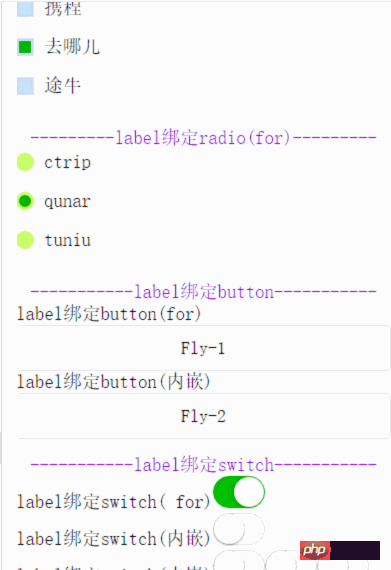Tap the Fly-1 button
Image resolution: width=391 pixels, height=570 pixels.
(x=203, y=348)
